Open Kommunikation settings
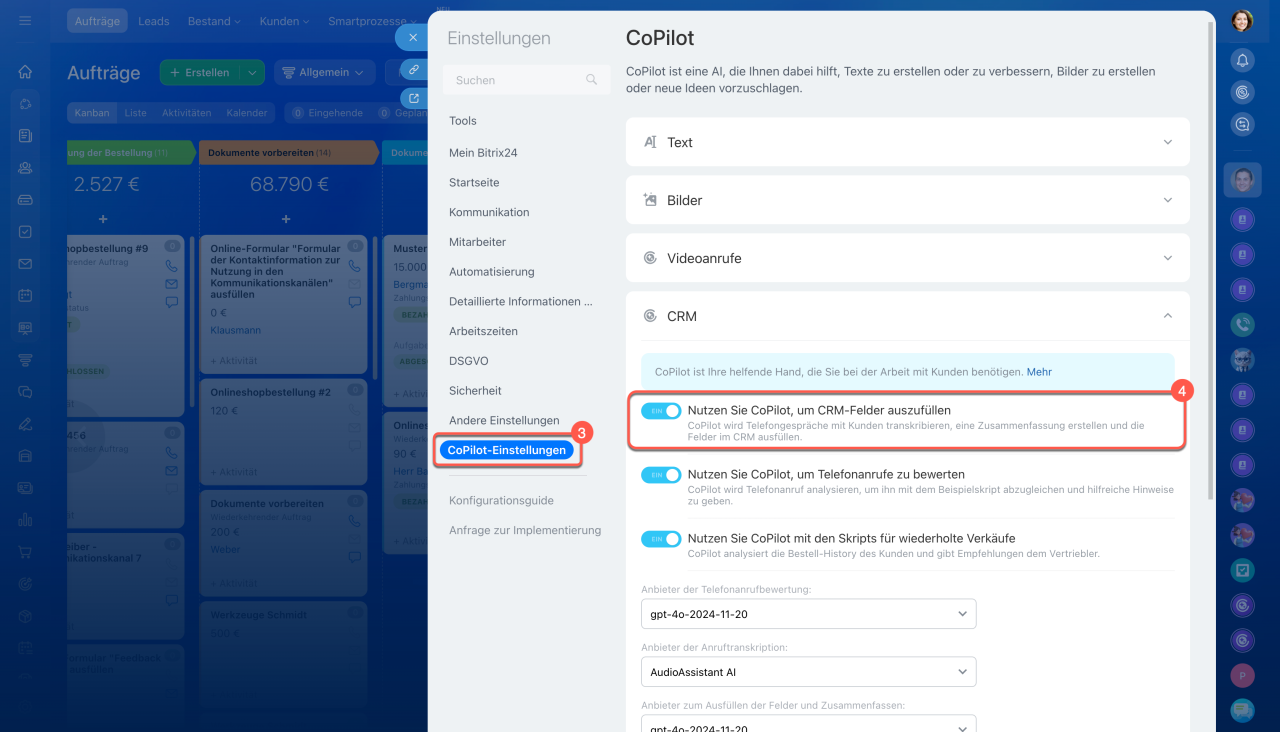 coord(489,212)
